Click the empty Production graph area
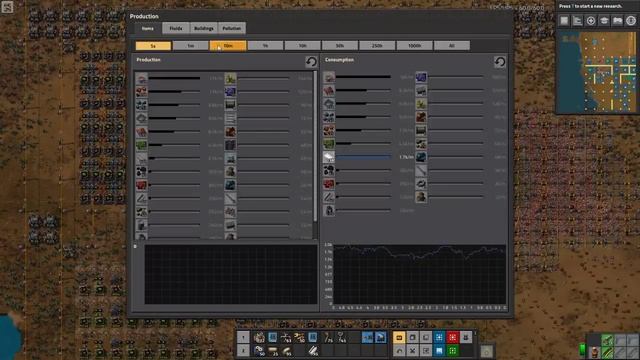 point(231,274)
